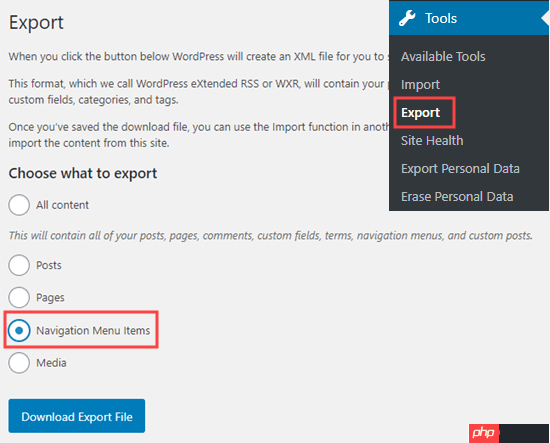This screenshot has width=550, height=443.
Task: Click the Tools wrench icon
Action: pos(407,18)
